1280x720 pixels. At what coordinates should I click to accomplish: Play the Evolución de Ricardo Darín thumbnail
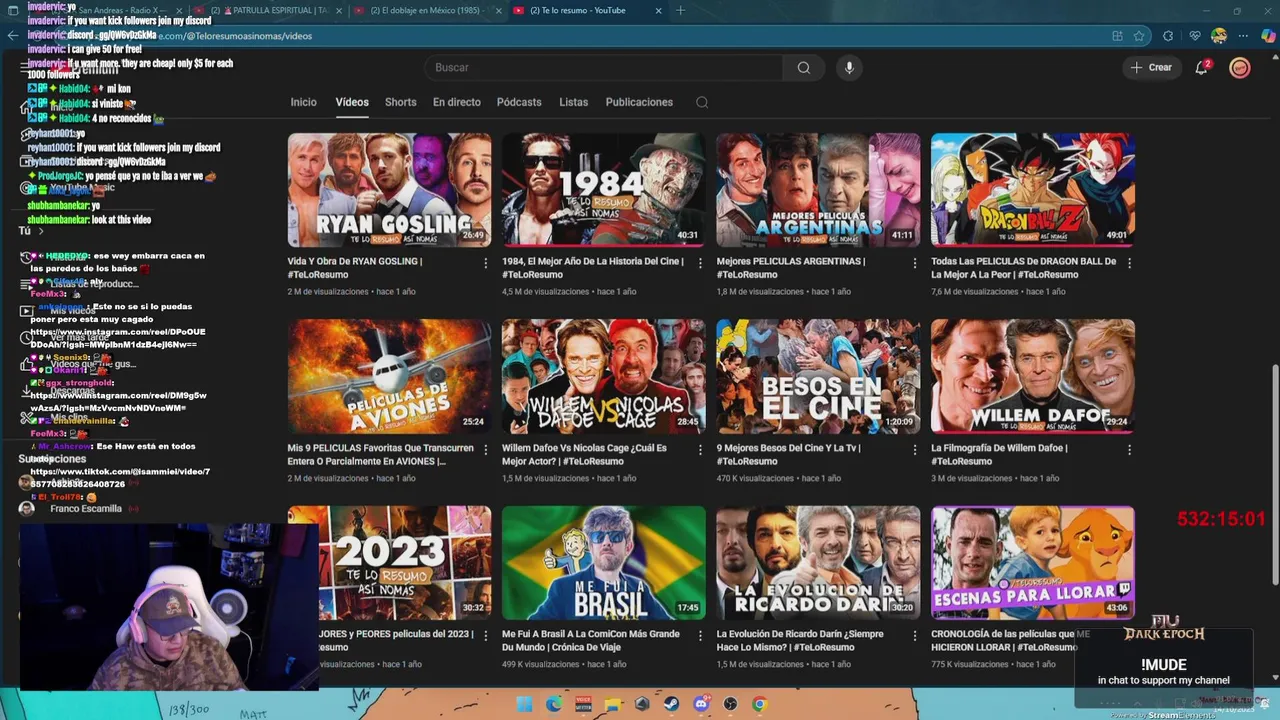pyautogui.click(x=818, y=563)
